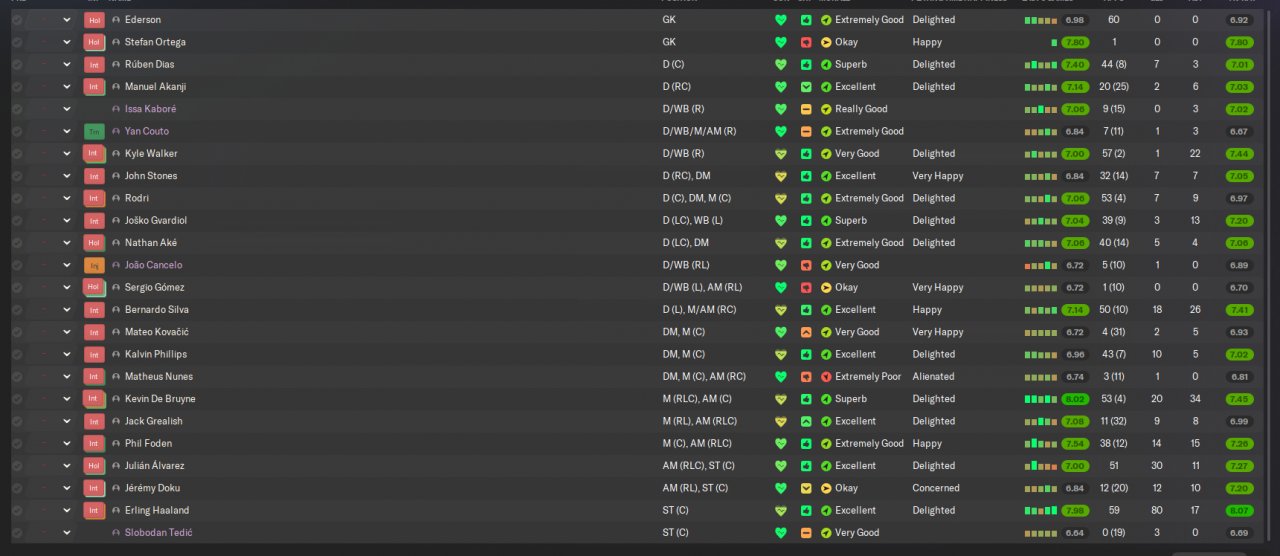
Task: Click Yan Couto's D/WB/M/AM (R) position
Action: click(699, 131)
